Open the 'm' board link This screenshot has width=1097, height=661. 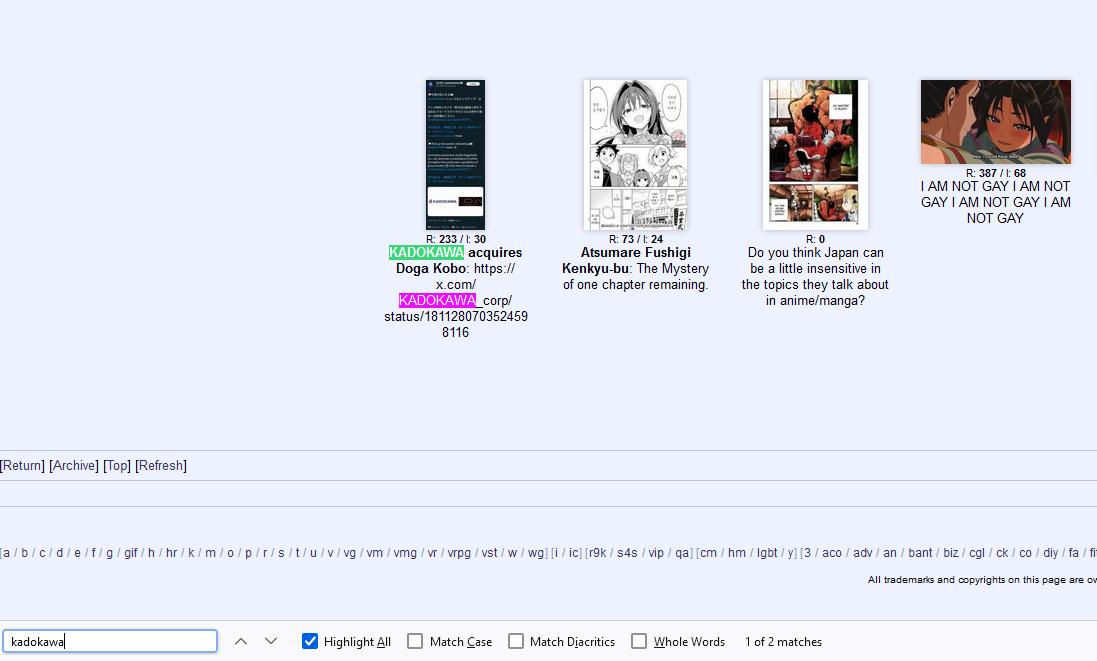click(x=210, y=553)
